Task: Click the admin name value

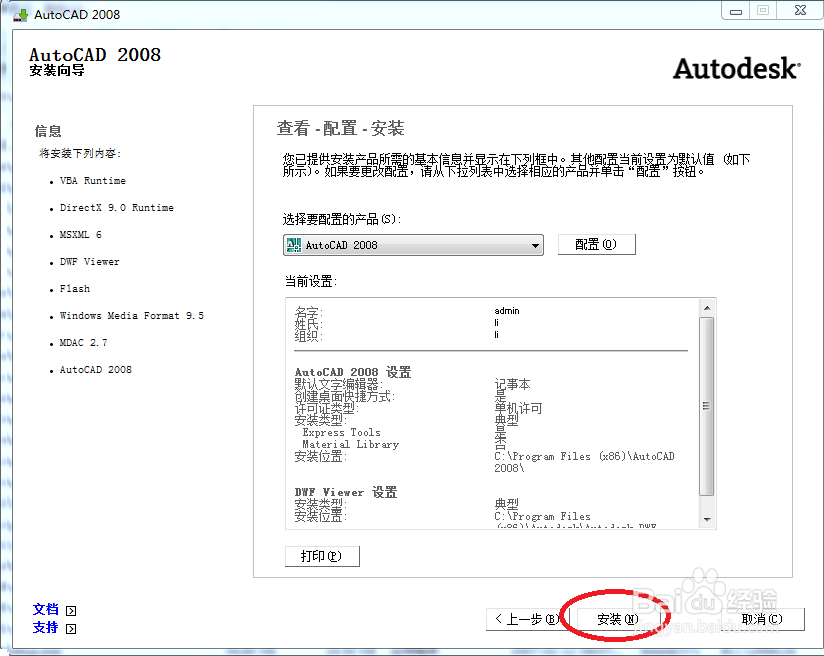Action: point(507,311)
